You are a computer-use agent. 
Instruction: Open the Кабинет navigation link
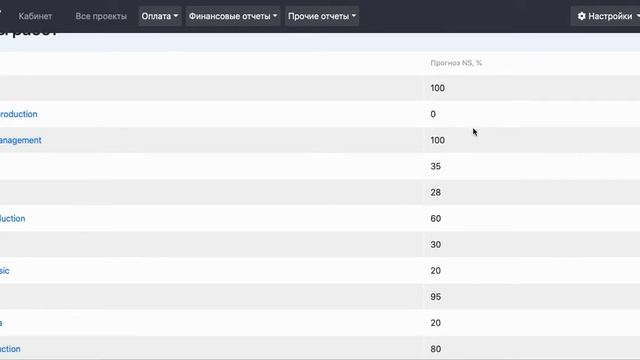35,16
